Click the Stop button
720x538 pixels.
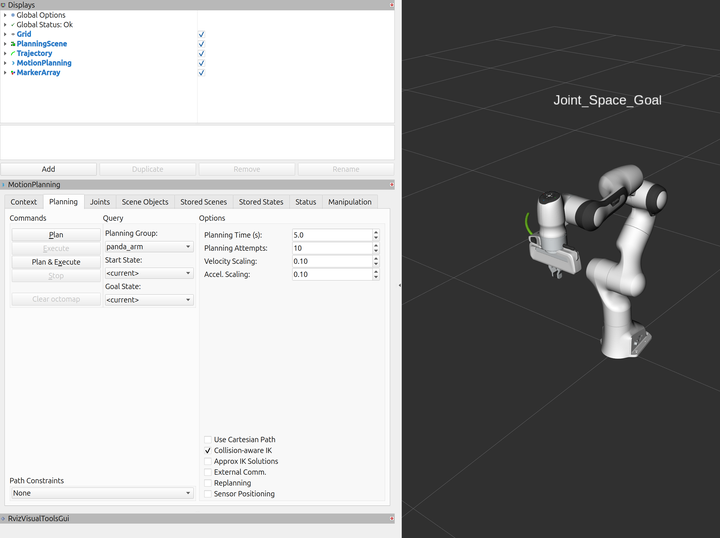pos(56,276)
